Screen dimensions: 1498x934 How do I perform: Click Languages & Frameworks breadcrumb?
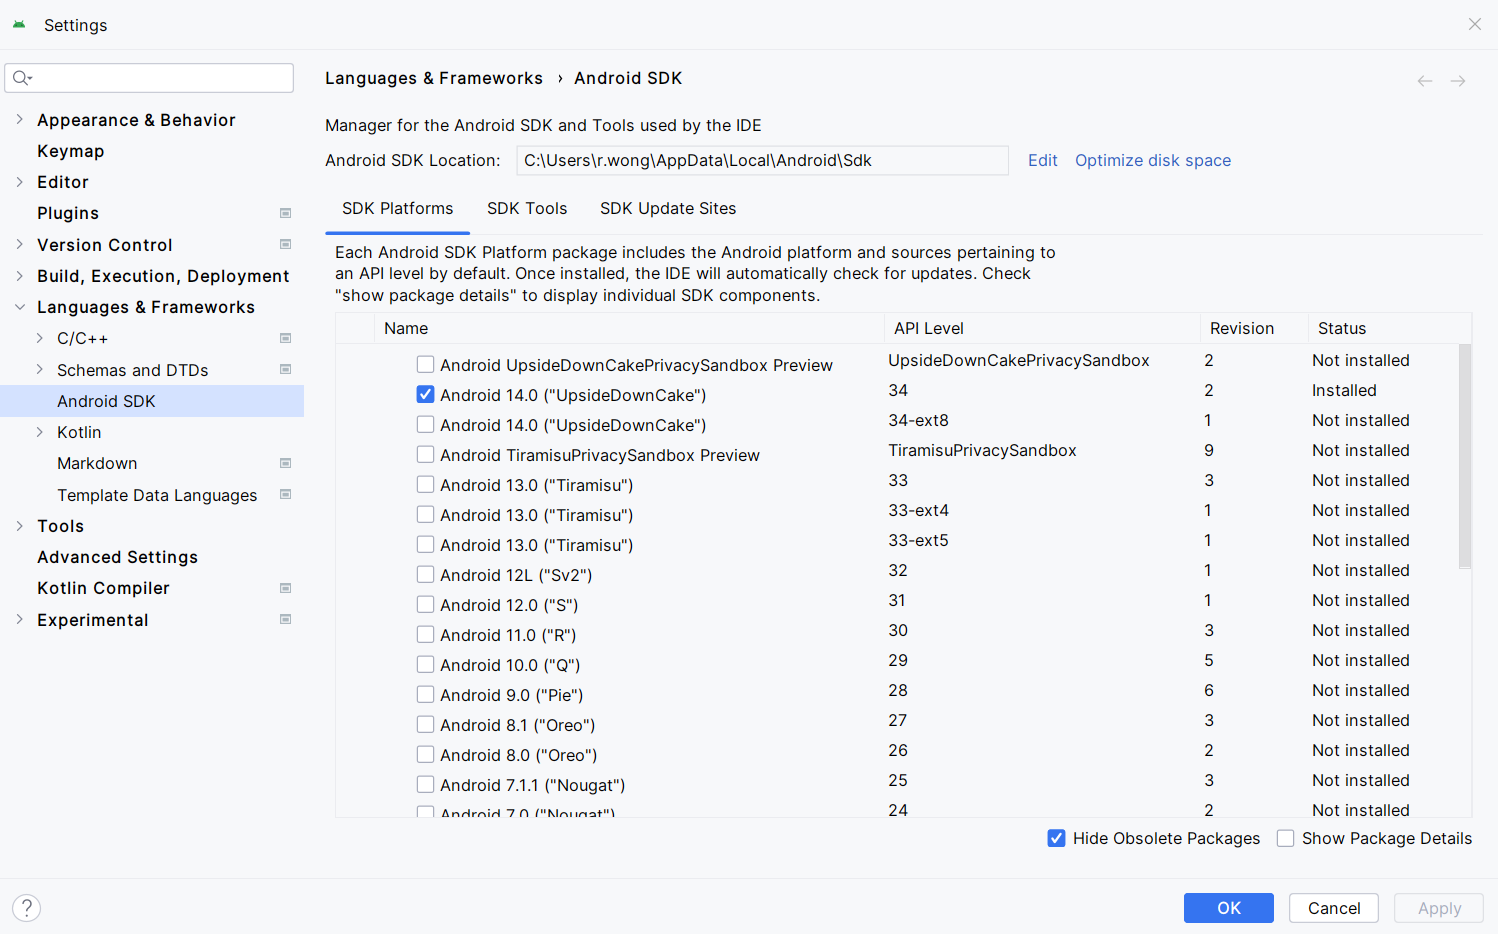click(x=434, y=78)
